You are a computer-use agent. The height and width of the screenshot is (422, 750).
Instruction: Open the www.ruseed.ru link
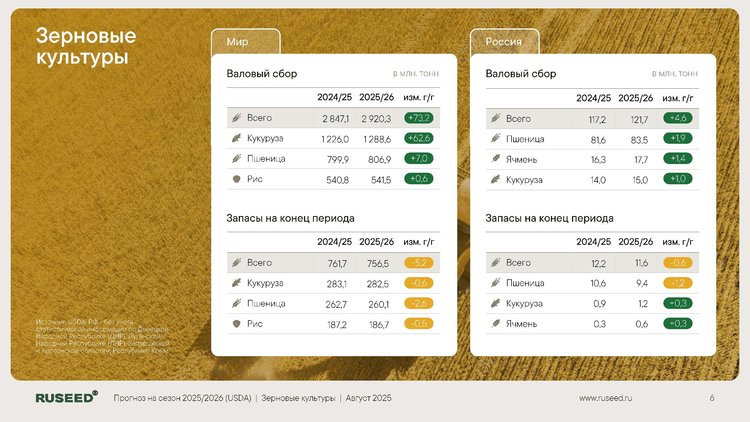606,398
